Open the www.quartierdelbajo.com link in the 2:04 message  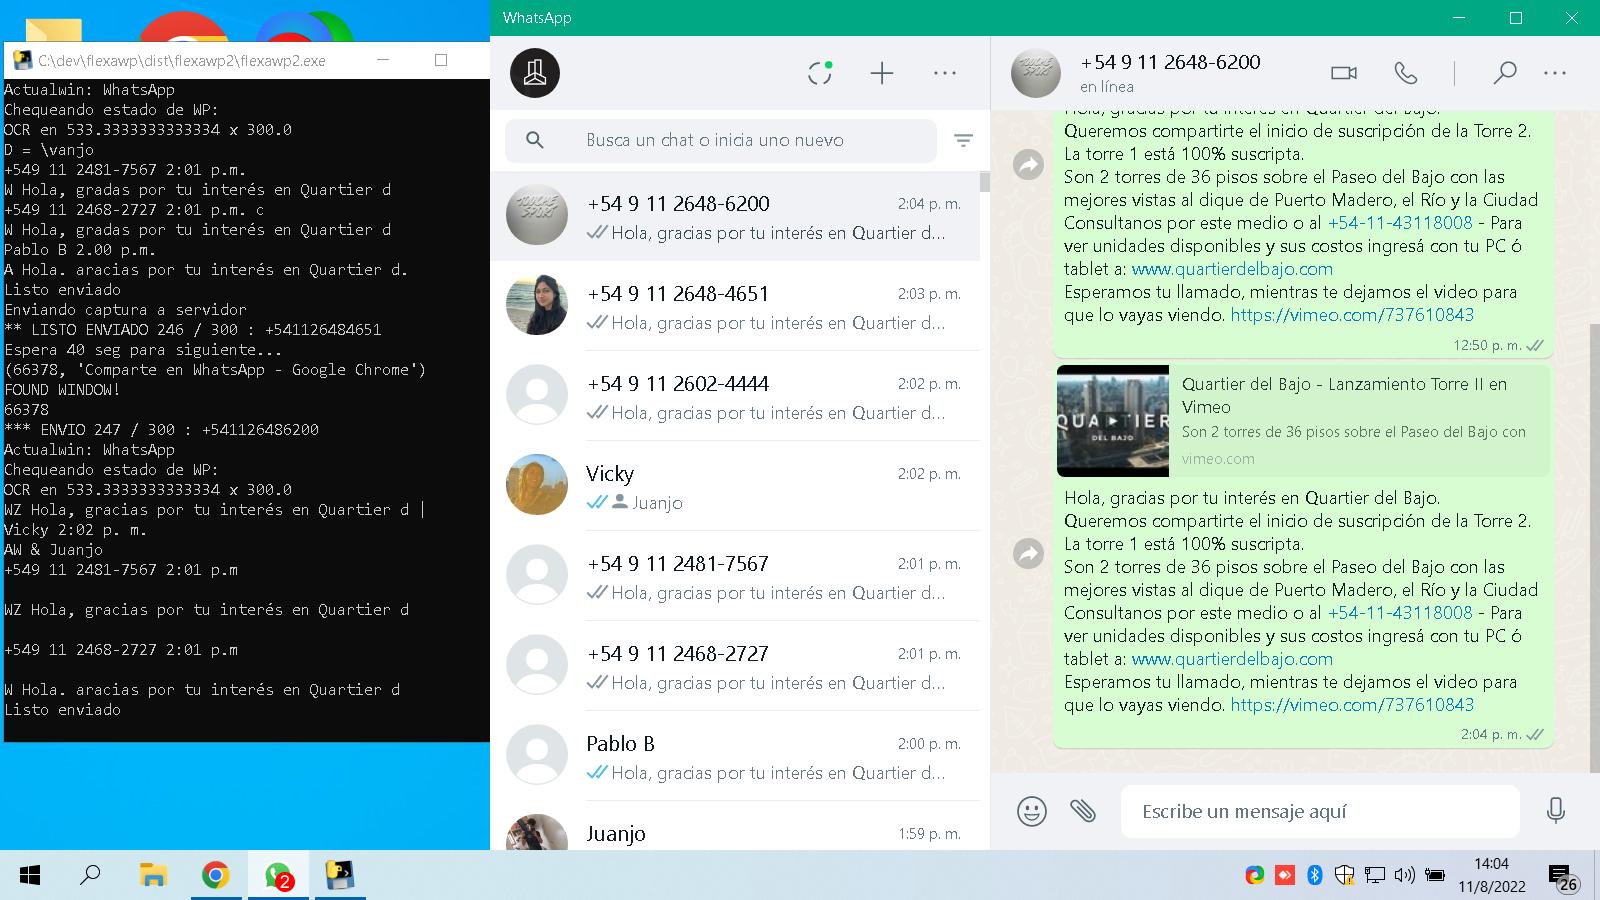[x=1232, y=659]
